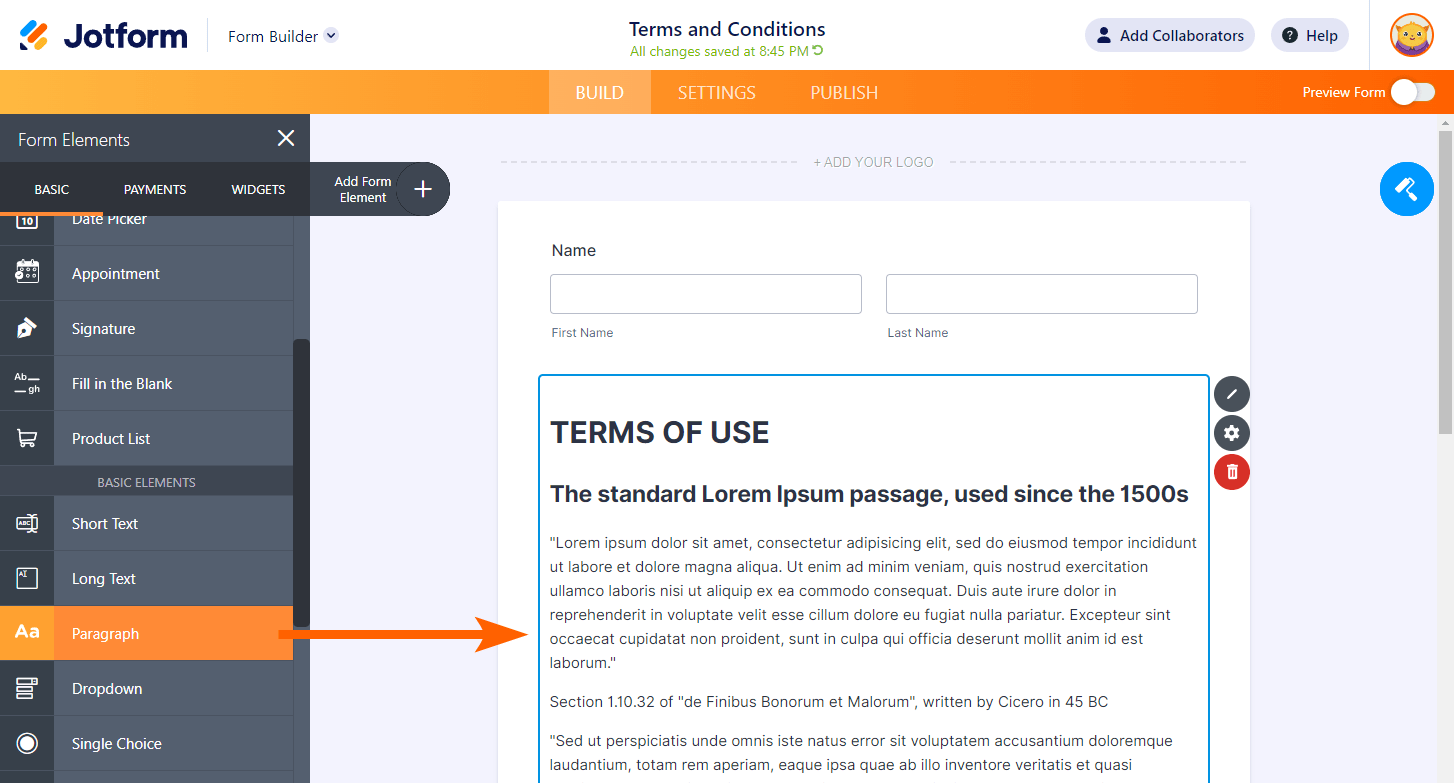
Task: Select the Appointment calendar icon
Action: click(x=27, y=273)
